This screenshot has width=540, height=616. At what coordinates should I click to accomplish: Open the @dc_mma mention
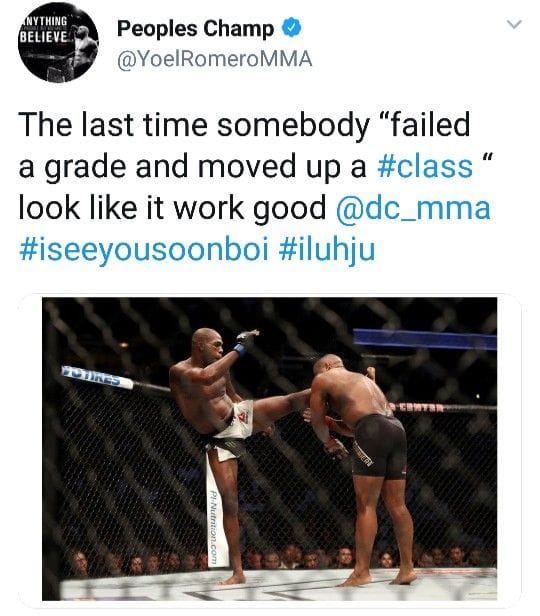click(413, 208)
